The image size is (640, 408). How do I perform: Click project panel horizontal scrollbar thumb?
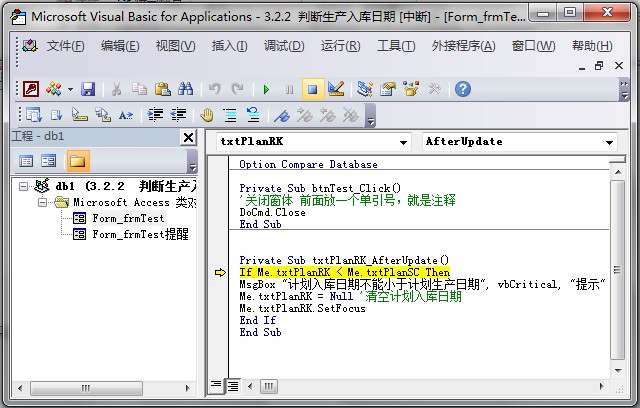click(86, 388)
